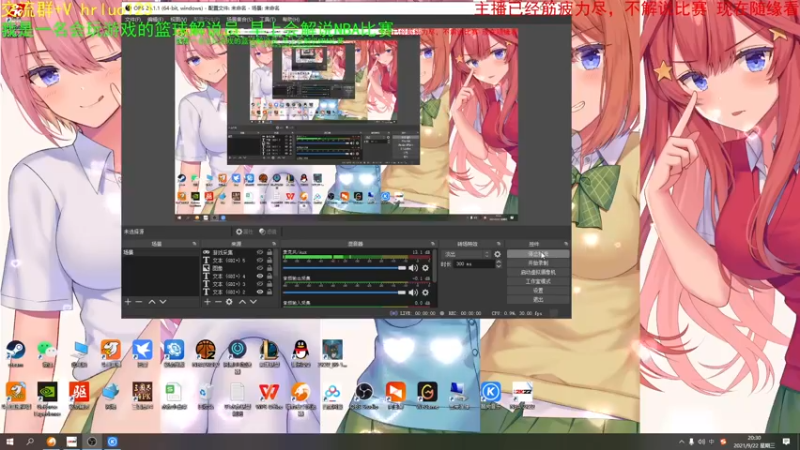Image resolution: width=800 pixels, height=450 pixels.
Task: Toggle visibility of 图像 source
Action: pyautogui.click(x=260, y=268)
